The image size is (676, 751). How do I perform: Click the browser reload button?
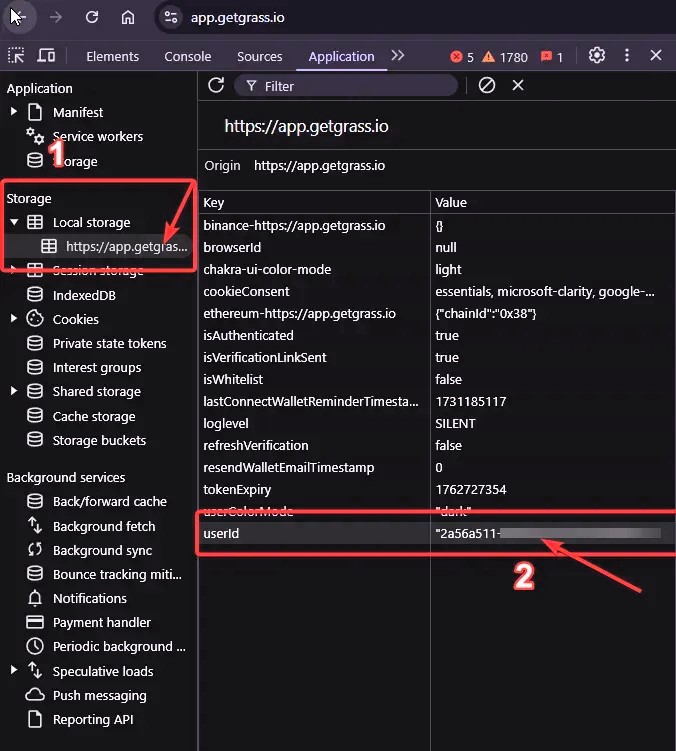tap(92, 17)
